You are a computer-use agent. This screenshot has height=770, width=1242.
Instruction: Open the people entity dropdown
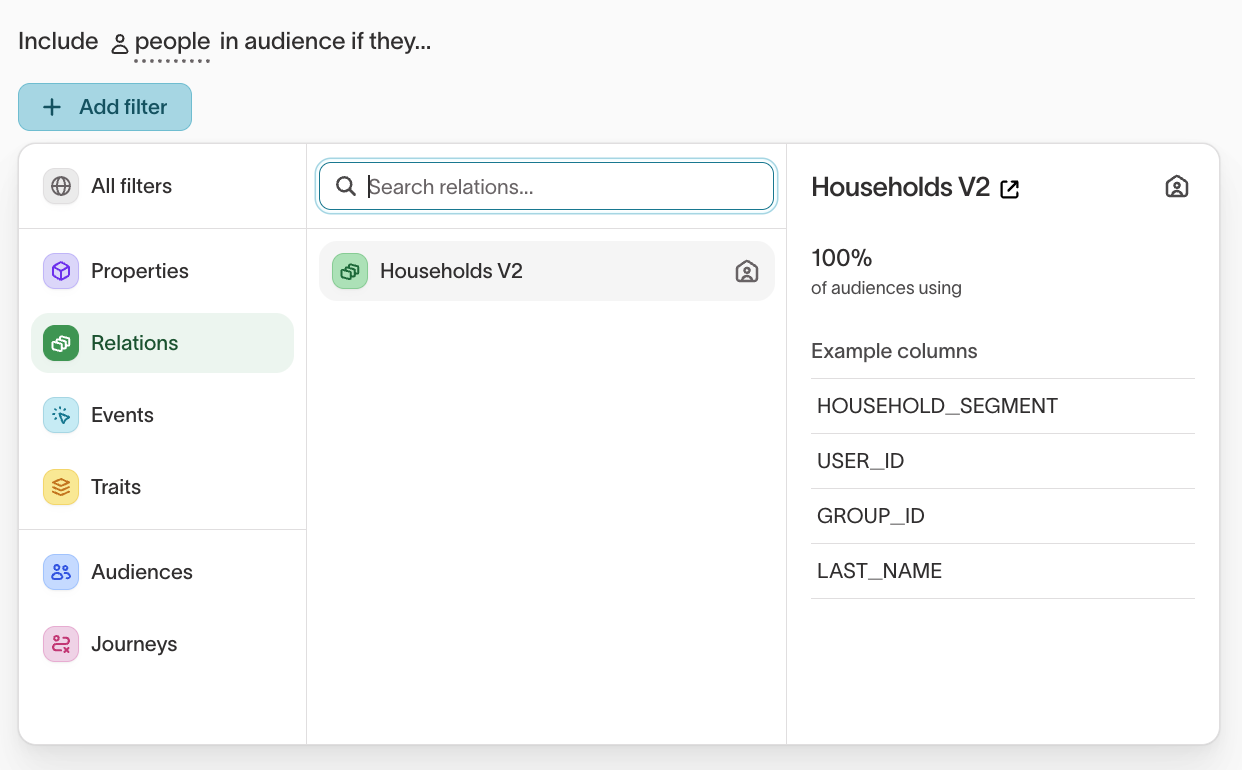click(171, 42)
